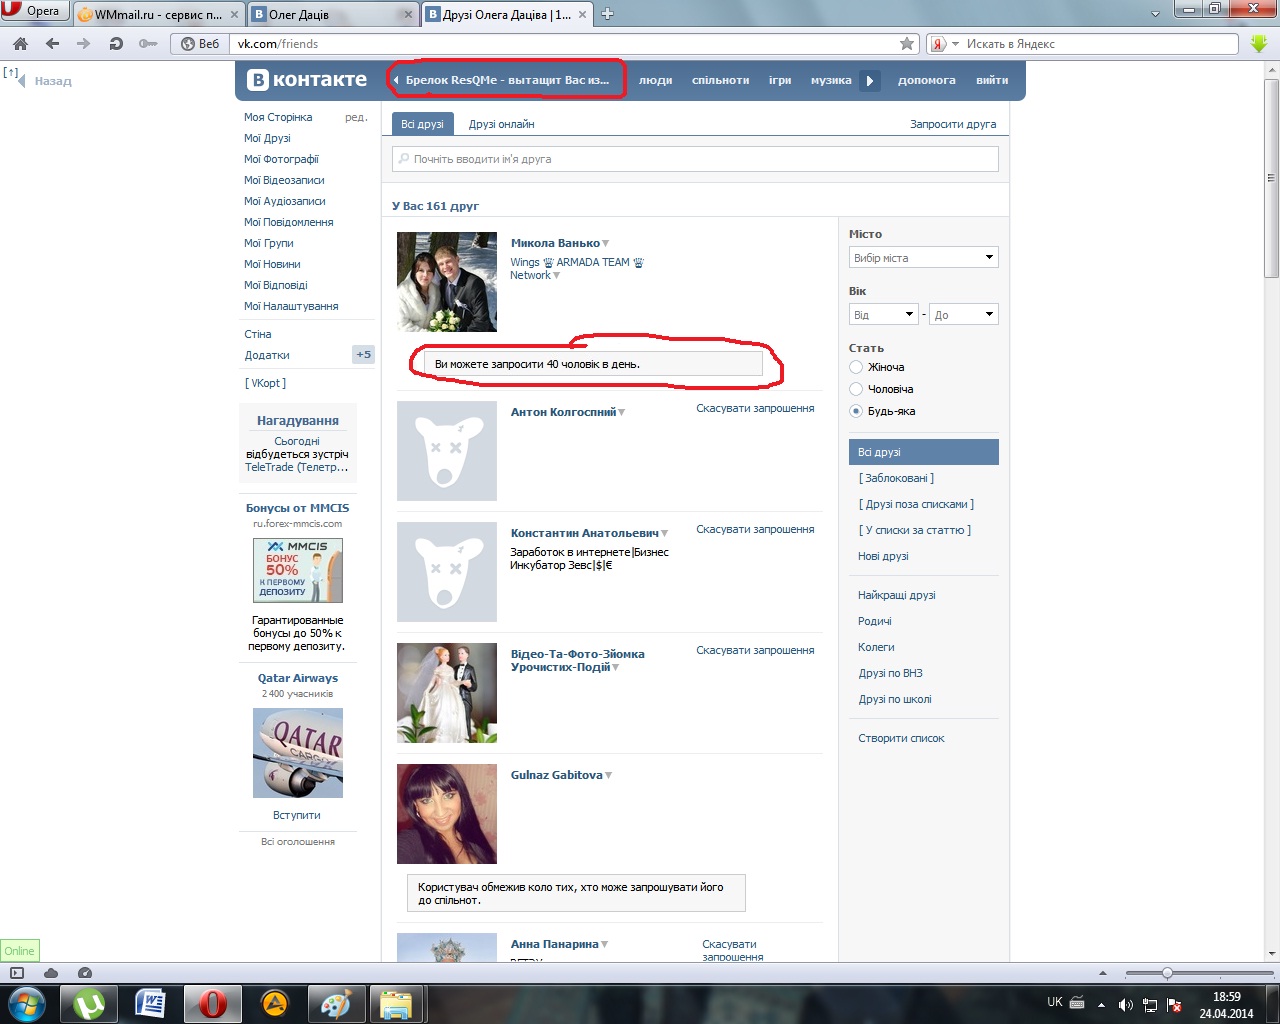This screenshot has height=1024, width=1280.
Task: Open the Друзі онлайн tab
Action: tap(501, 124)
